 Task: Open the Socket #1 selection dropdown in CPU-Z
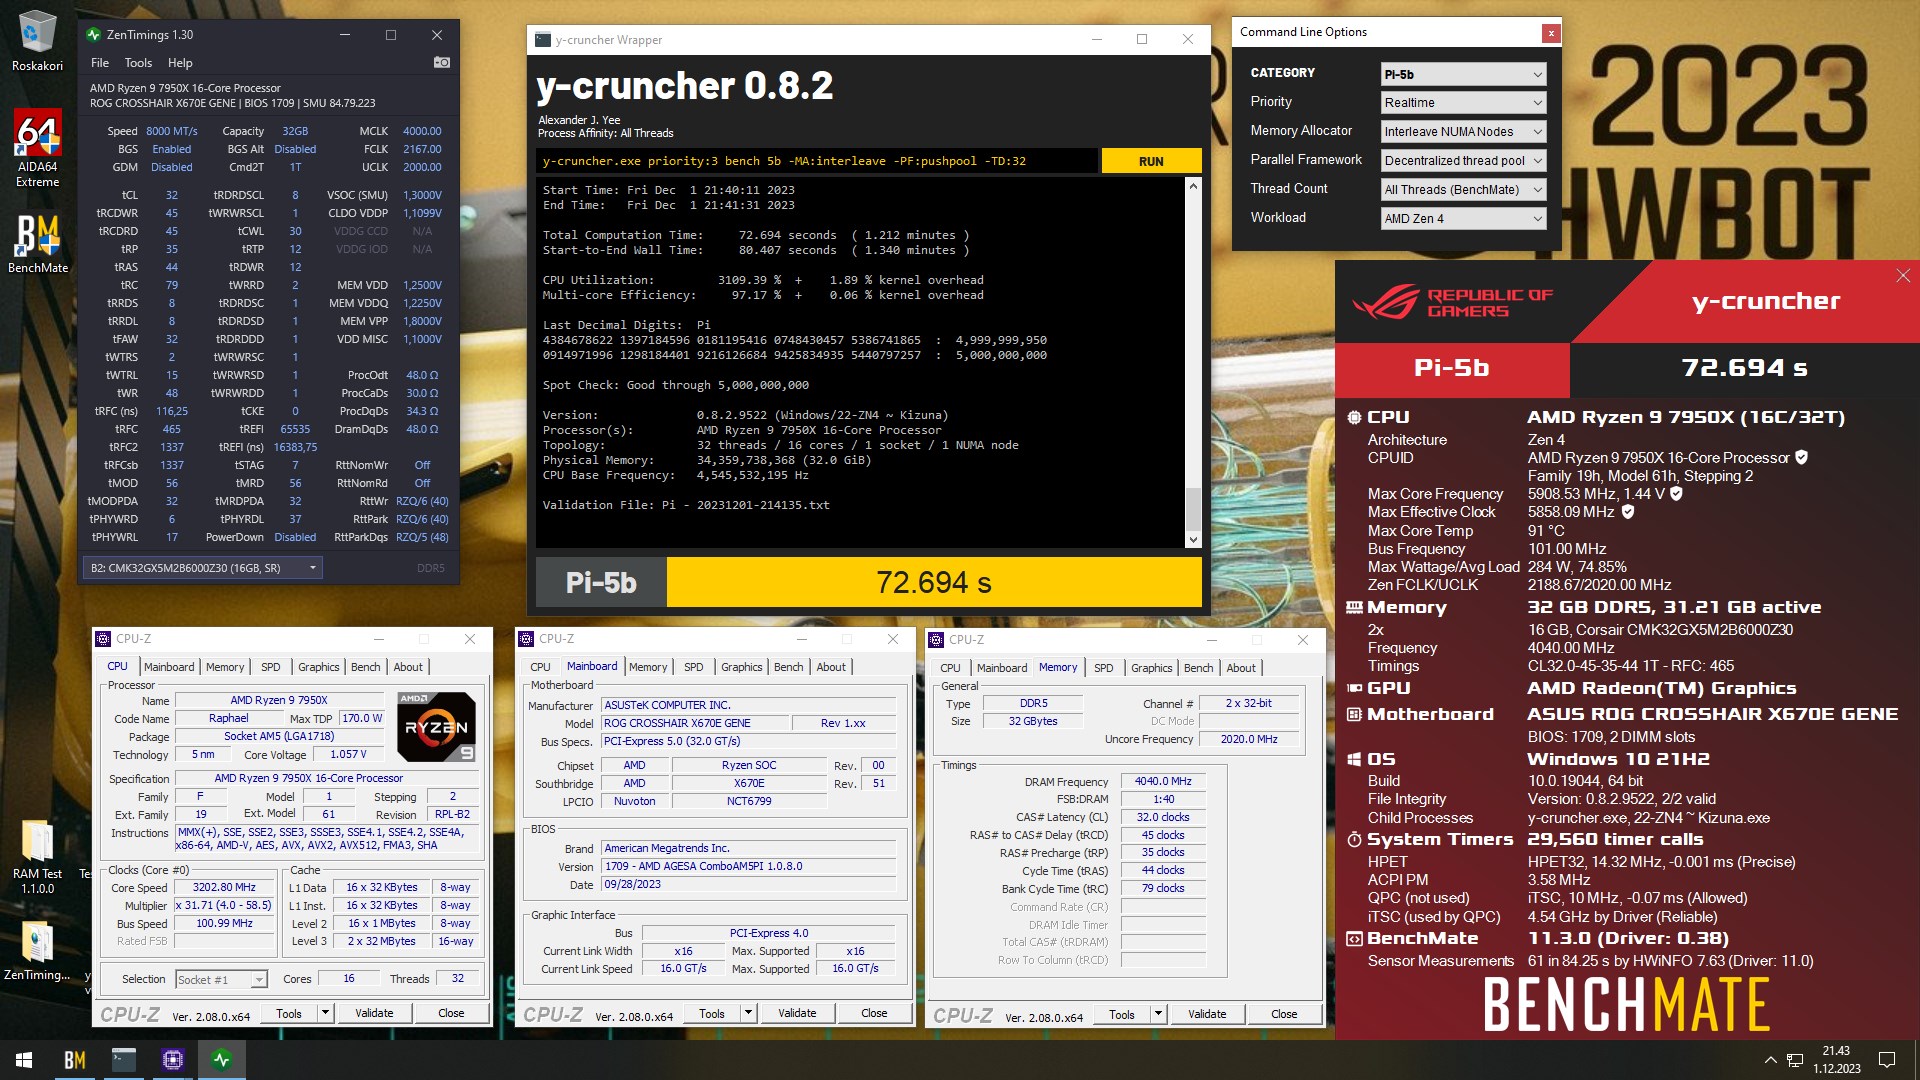point(221,980)
